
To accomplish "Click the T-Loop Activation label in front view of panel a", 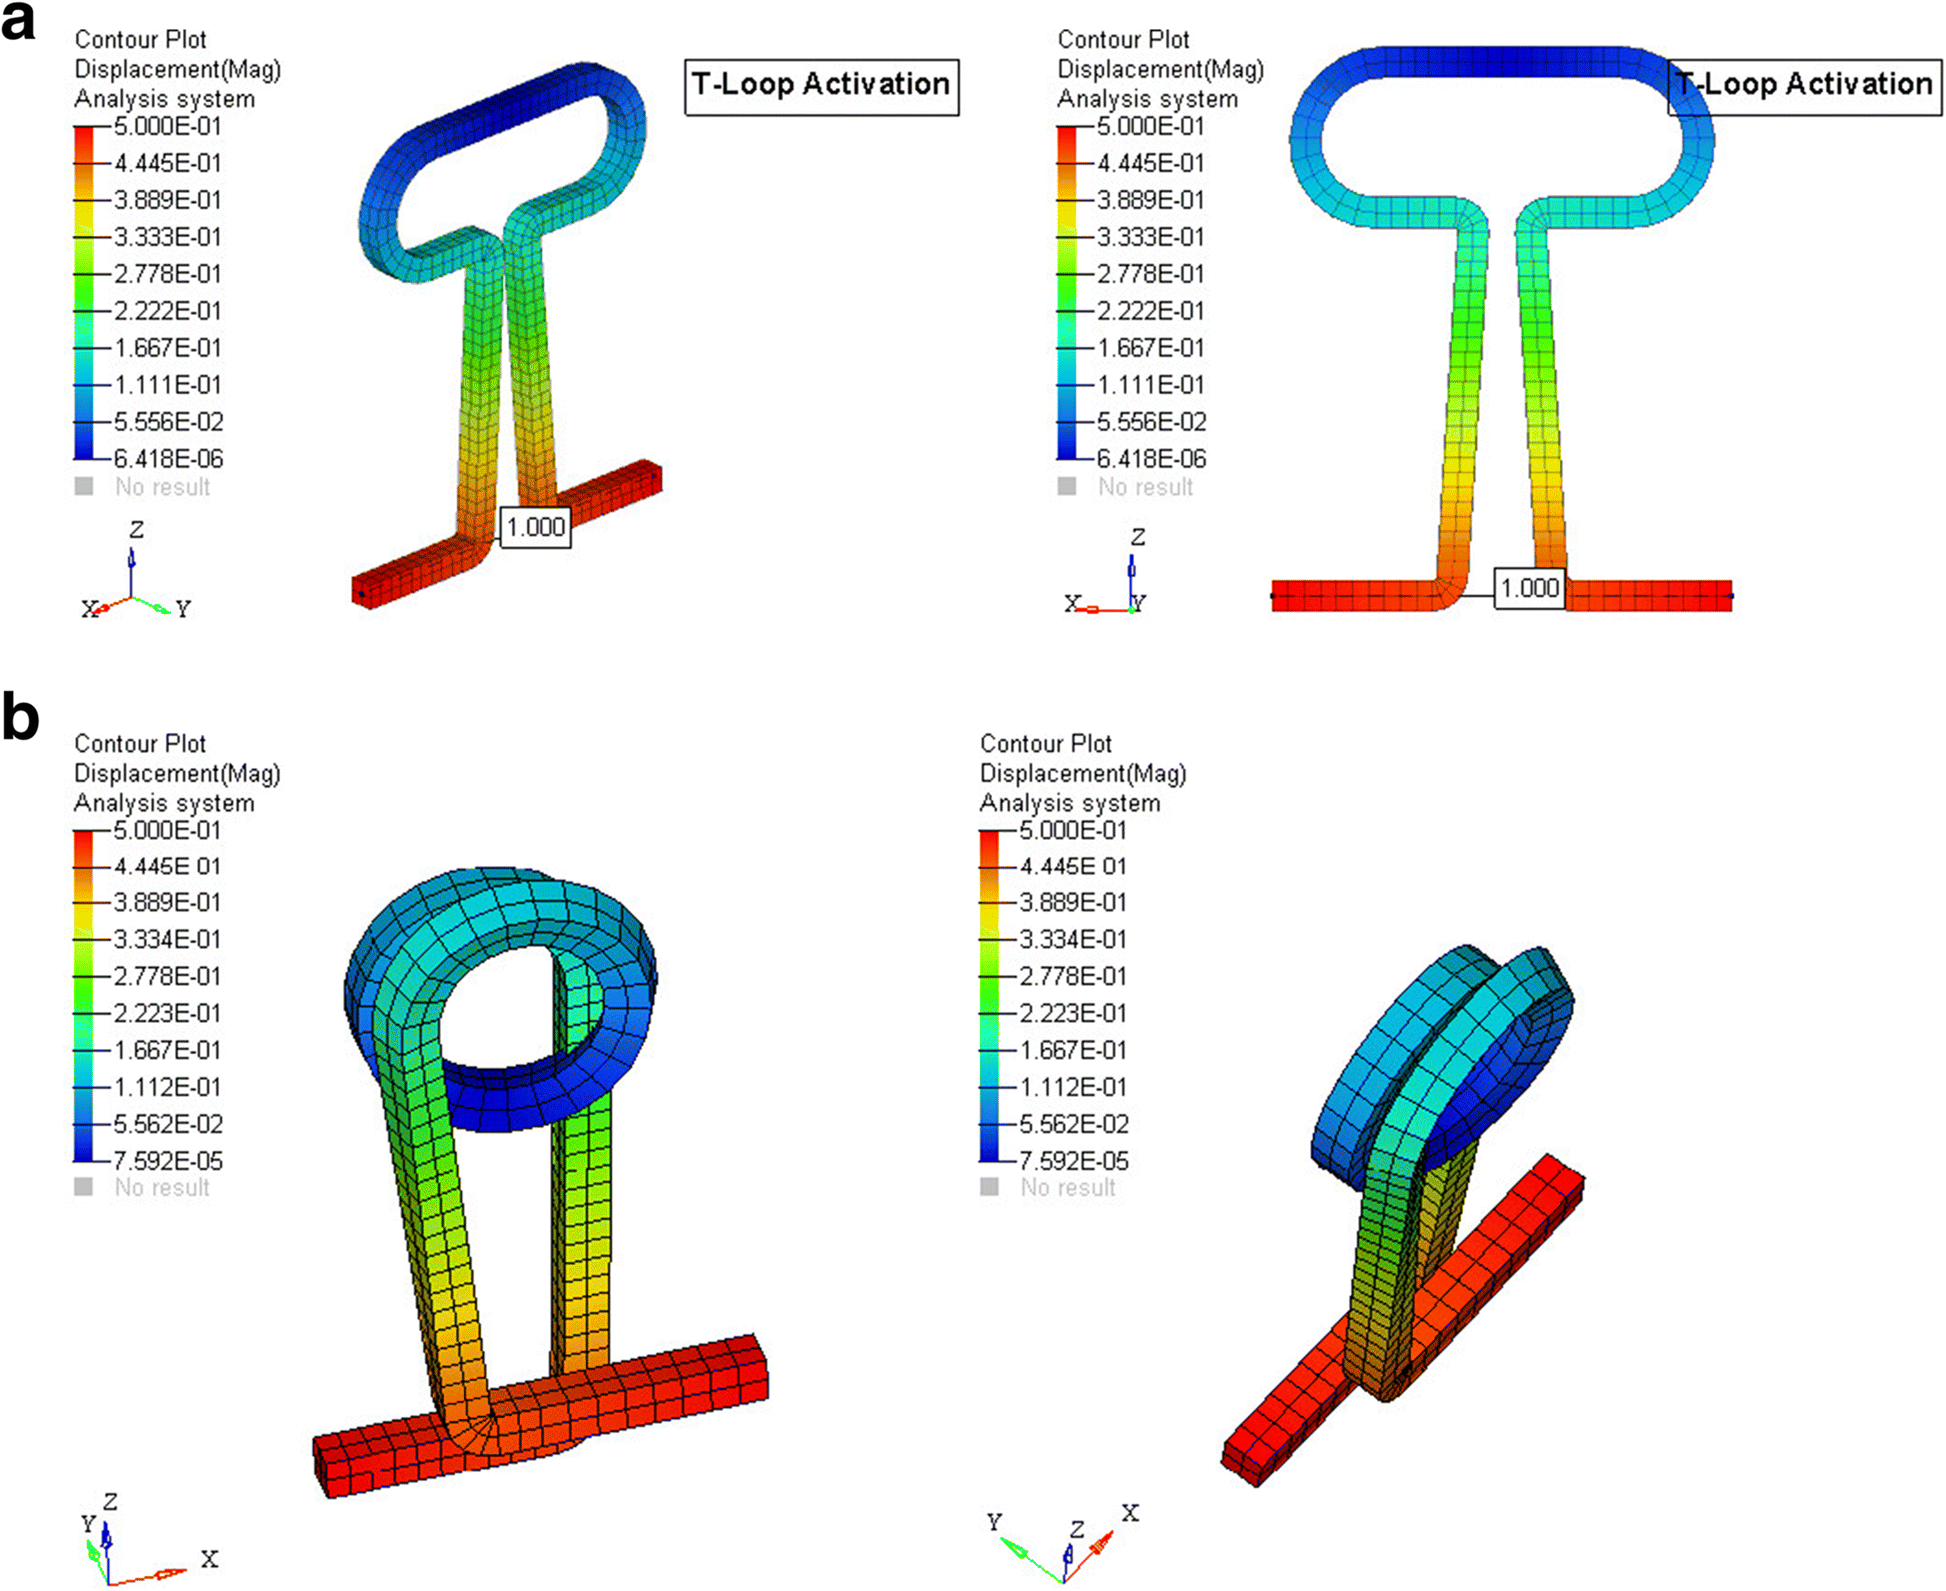I will tap(1805, 87).
